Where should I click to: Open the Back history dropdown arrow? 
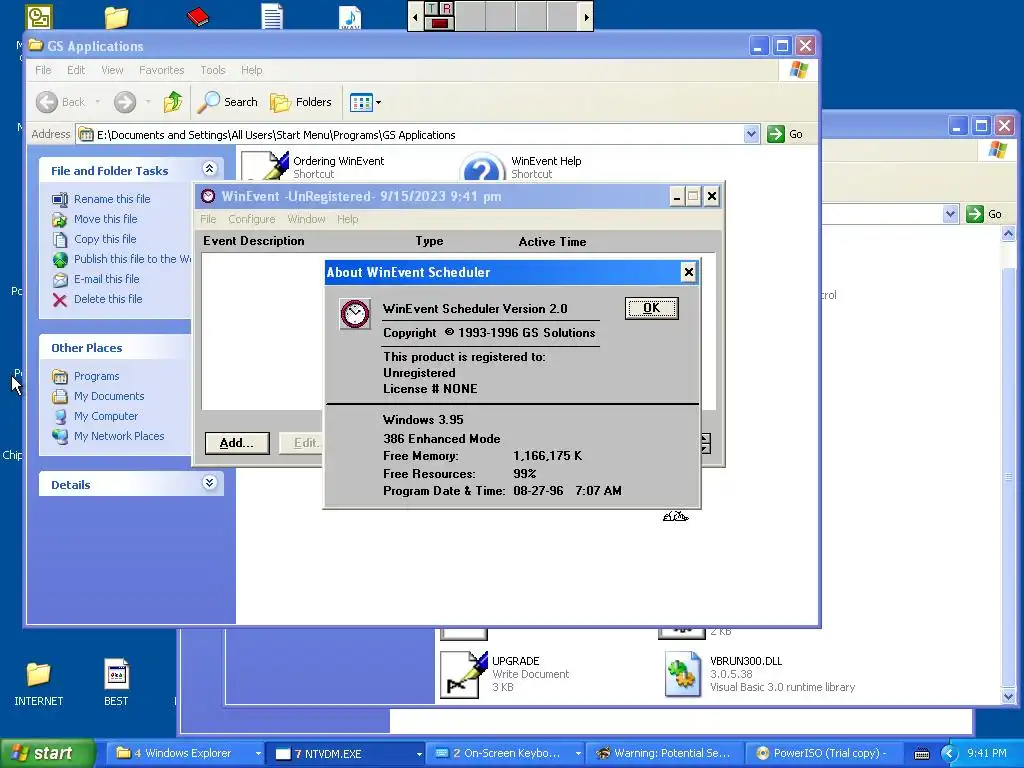98,102
